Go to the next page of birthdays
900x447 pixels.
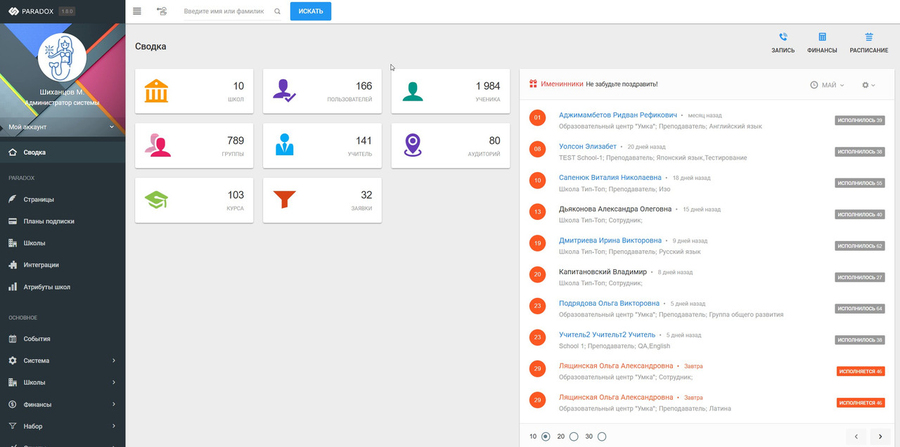[x=880, y=437]
